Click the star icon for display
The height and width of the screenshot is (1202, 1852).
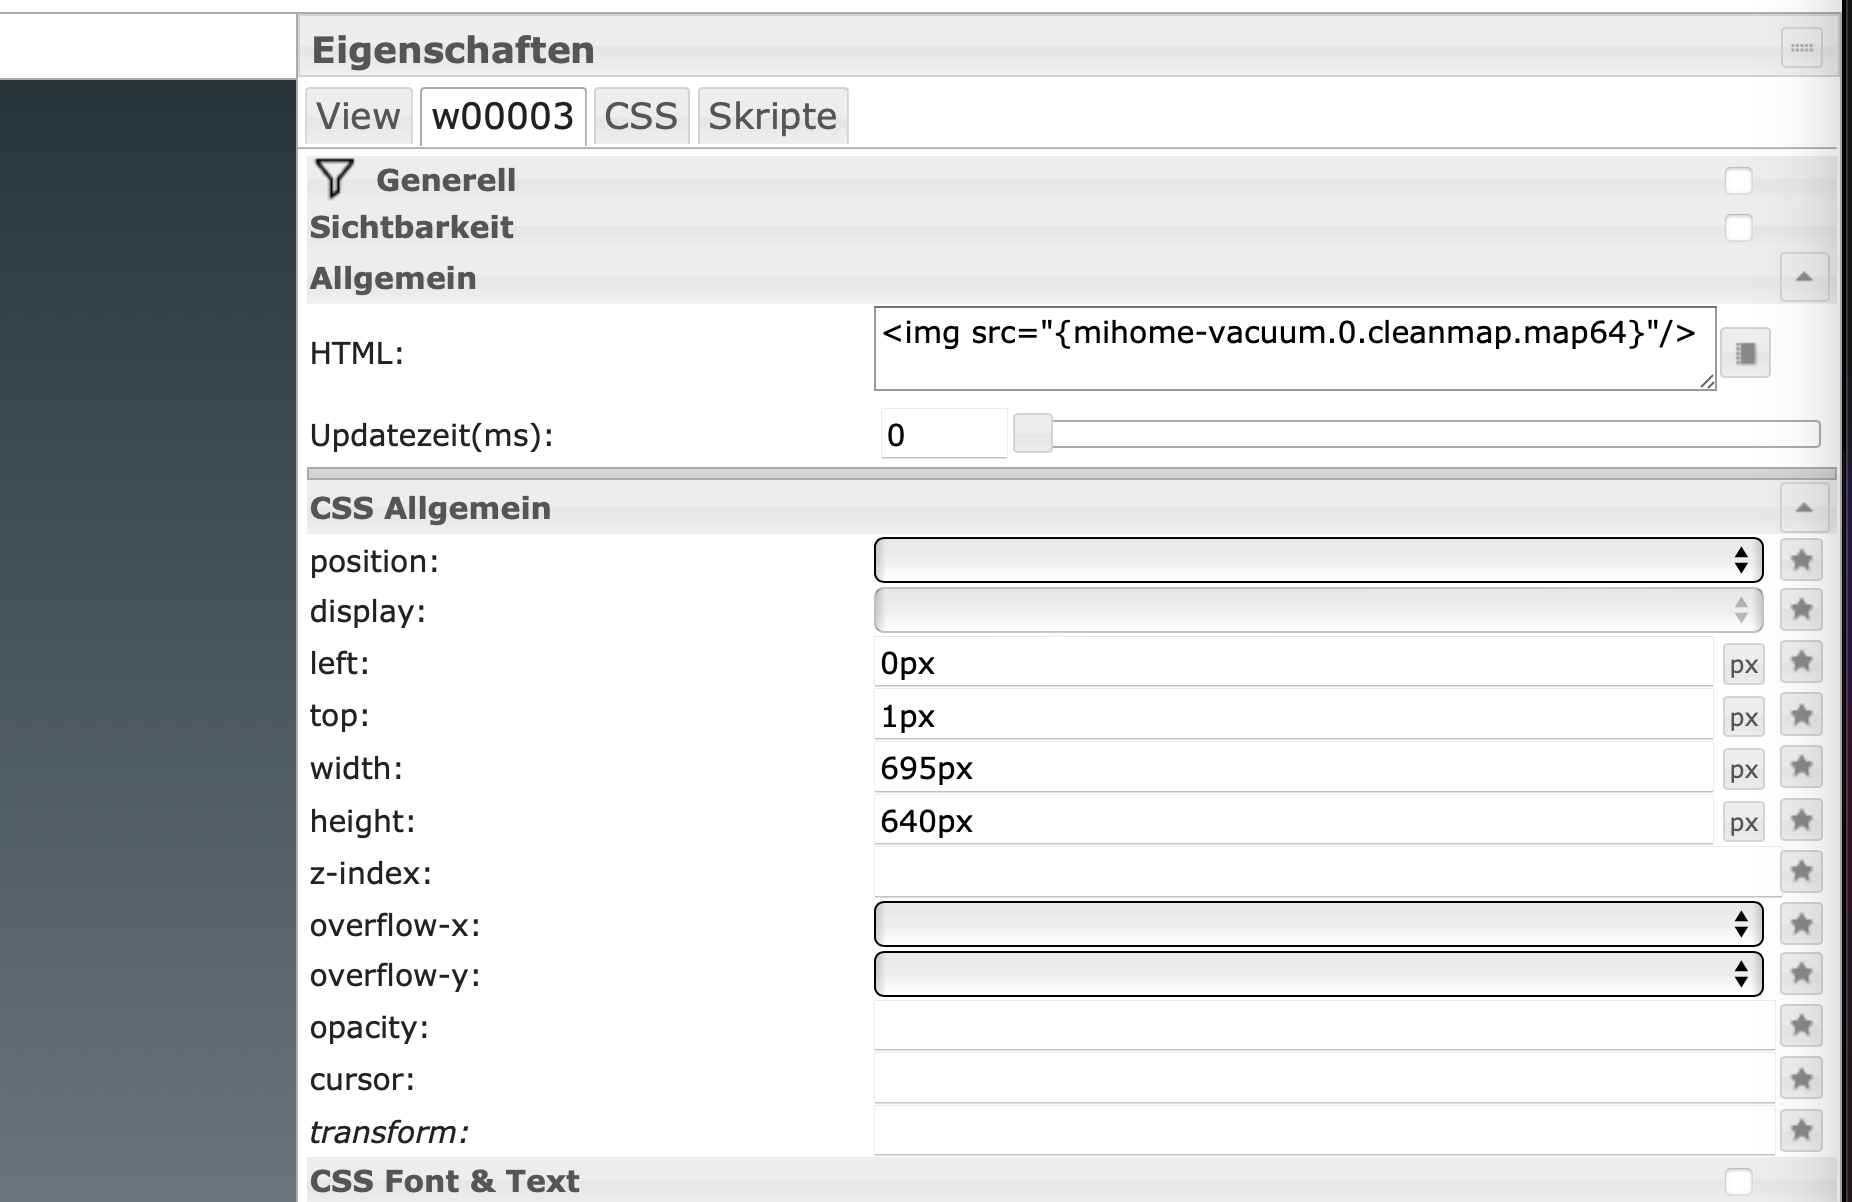(x=1801, y=609)
